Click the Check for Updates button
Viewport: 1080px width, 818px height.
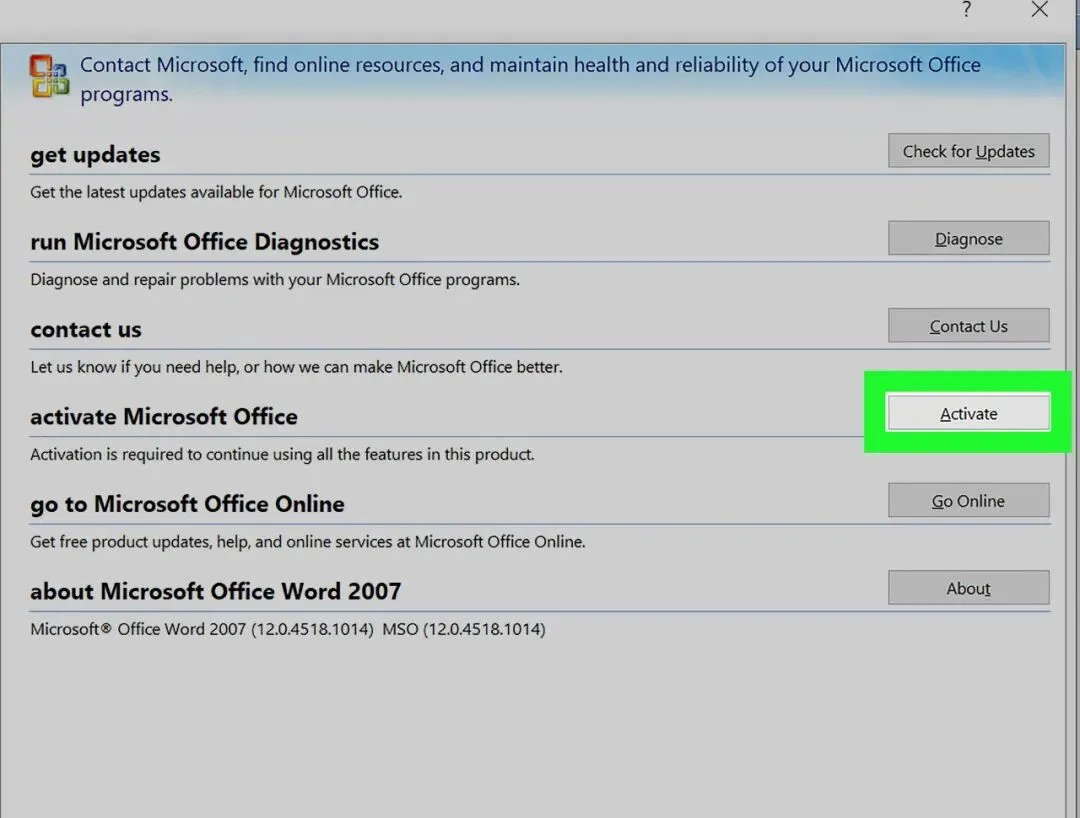968,151
